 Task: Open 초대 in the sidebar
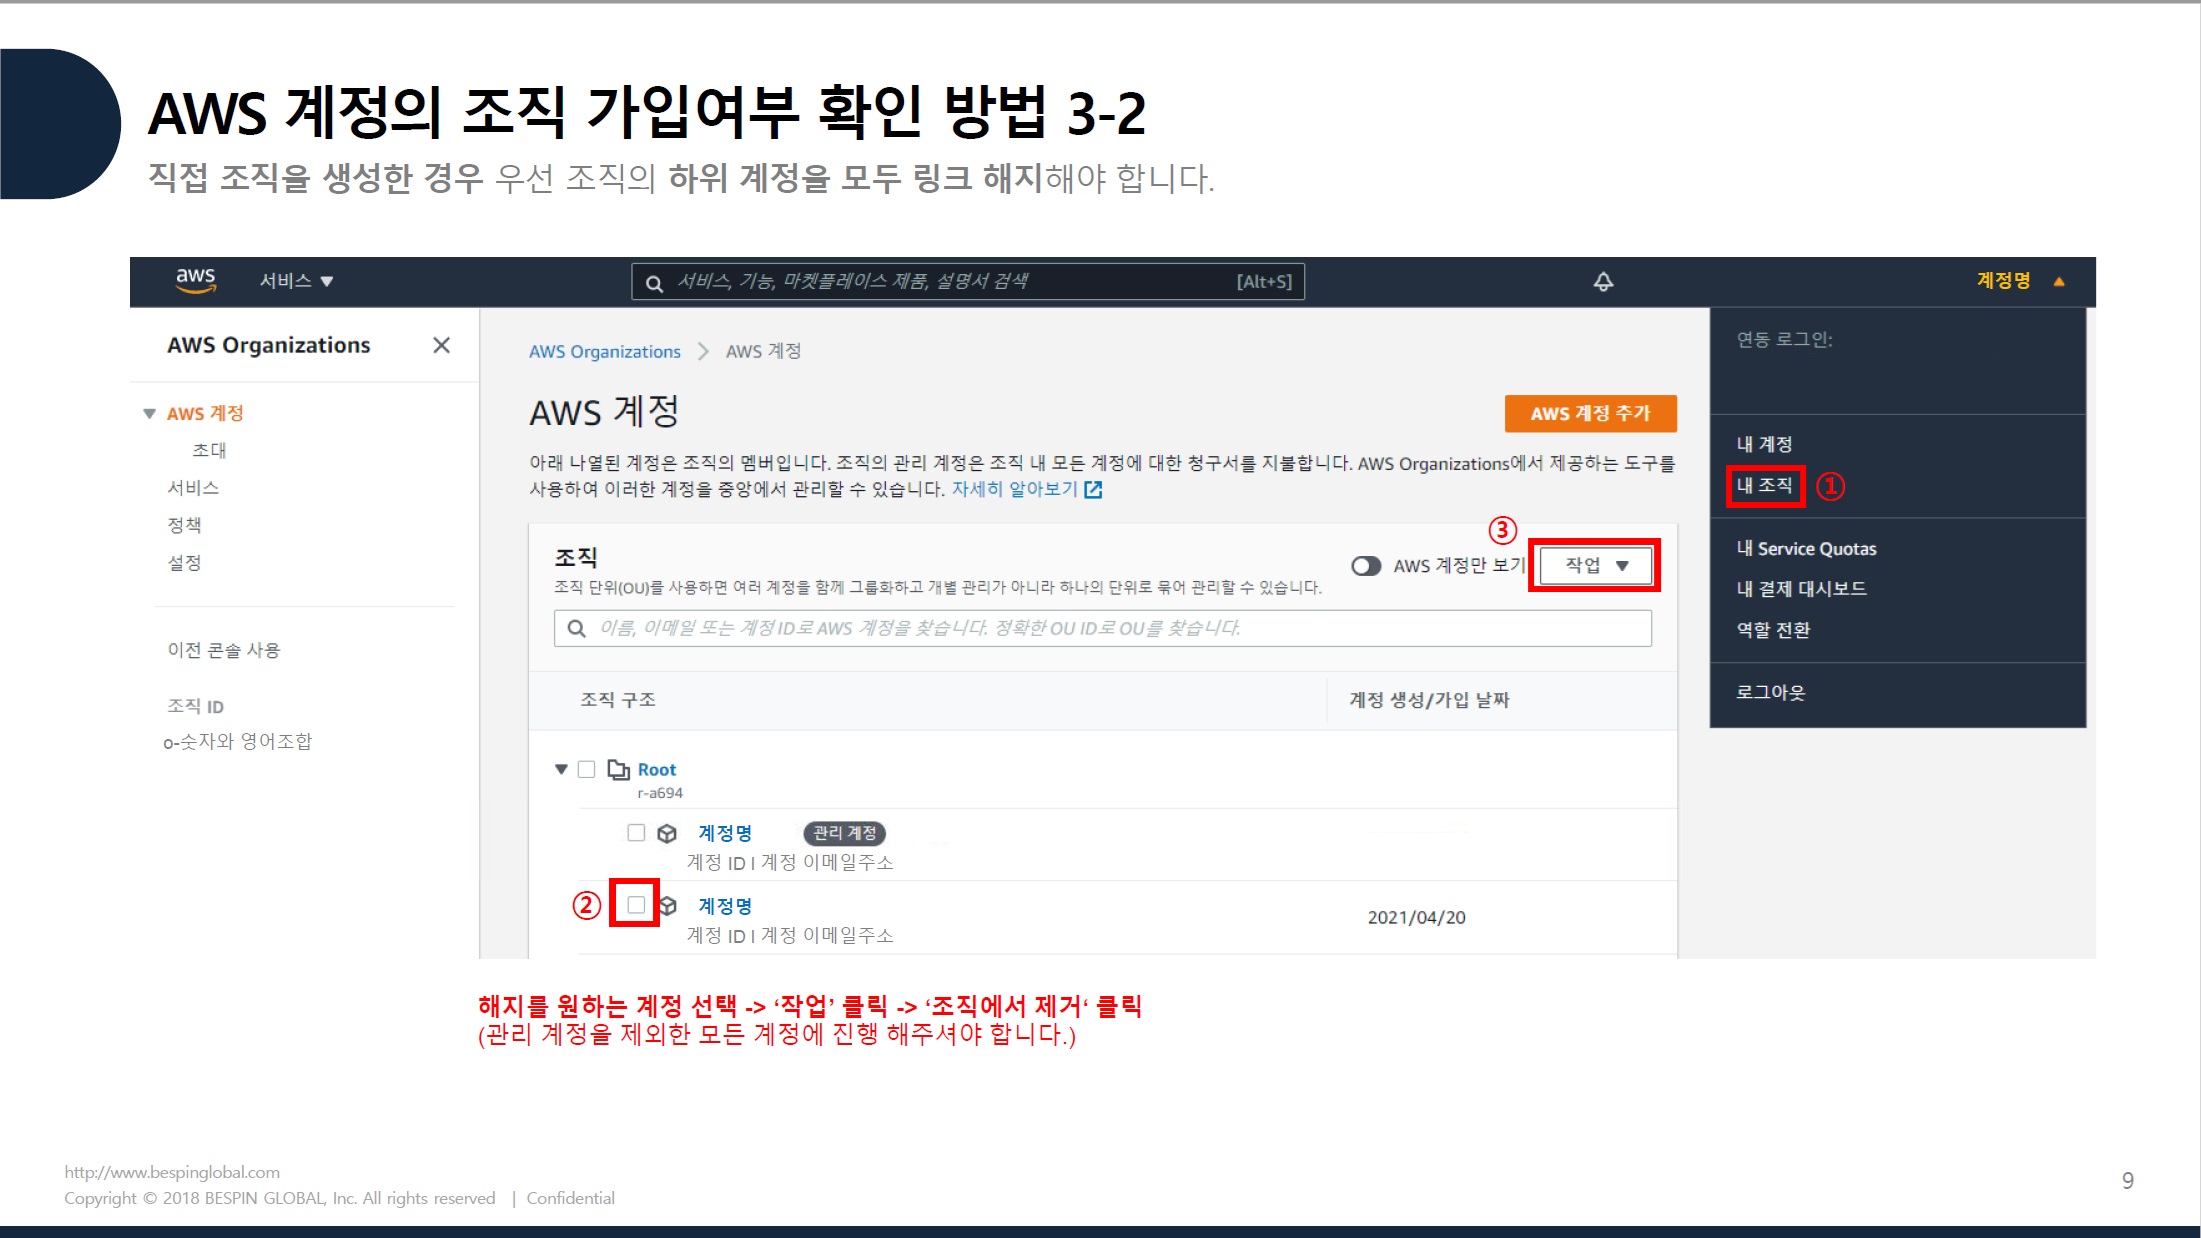pos(209,450)
